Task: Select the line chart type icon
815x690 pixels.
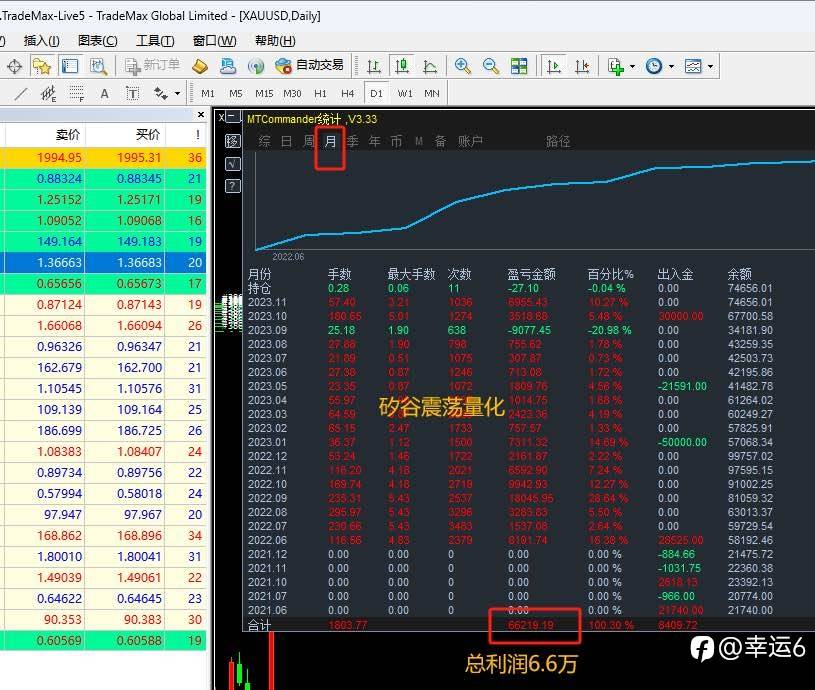Action: pos(430,66)
